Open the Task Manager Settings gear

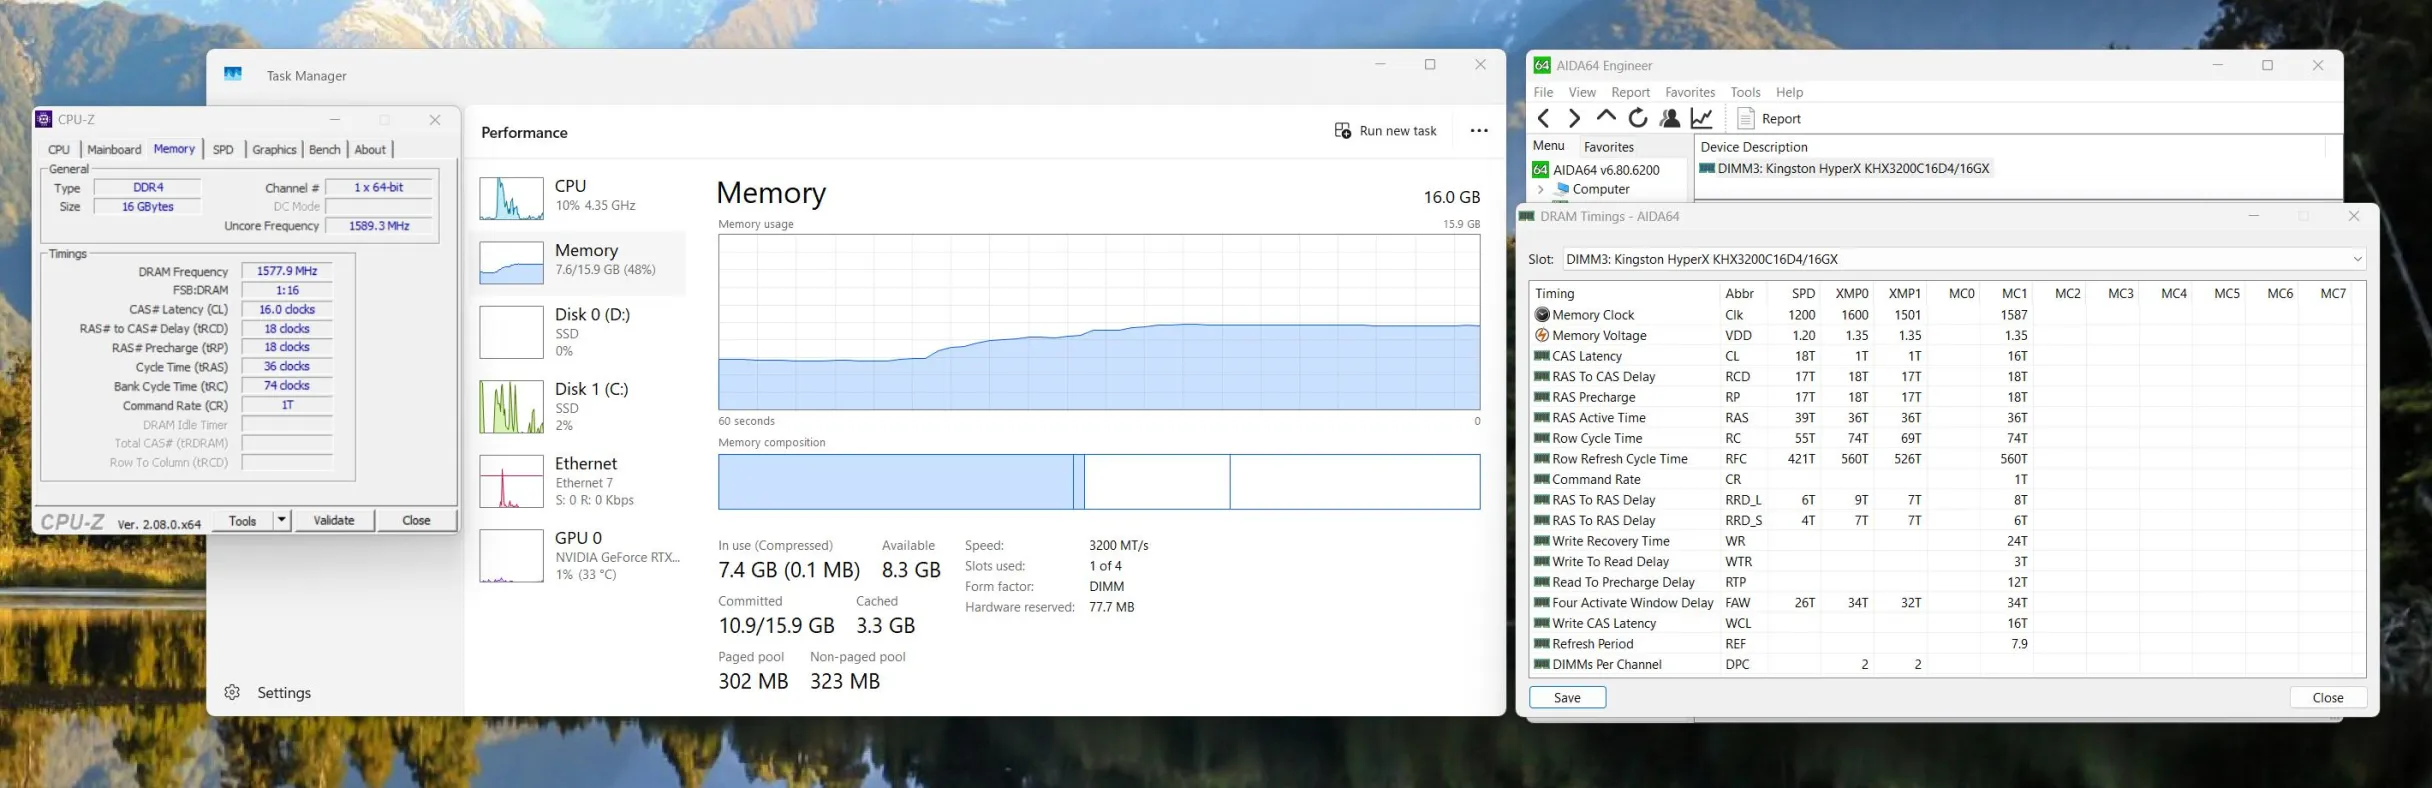click(232, 692)
